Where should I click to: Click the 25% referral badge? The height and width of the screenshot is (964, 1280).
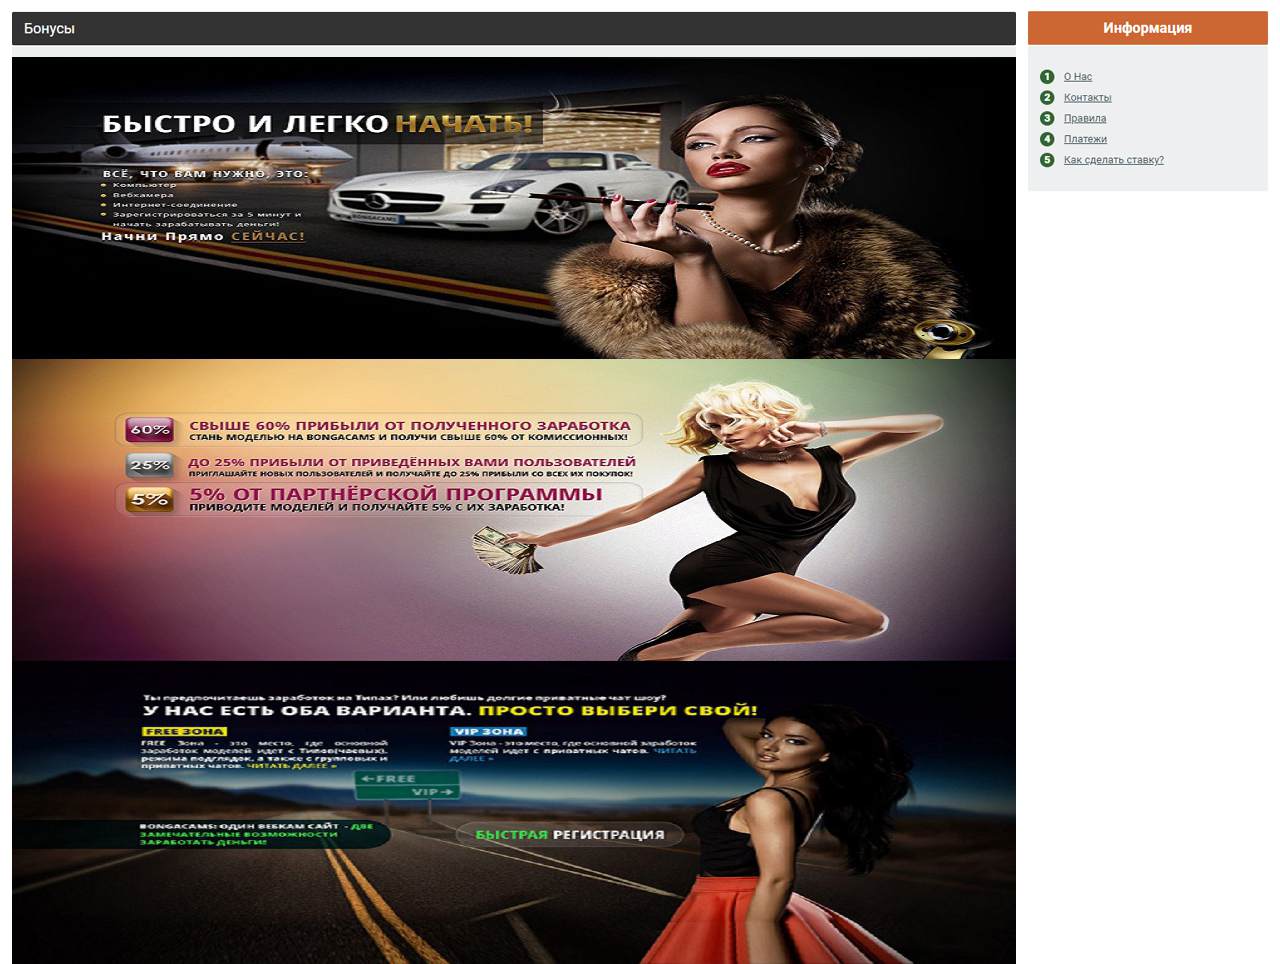pos(149,466)
